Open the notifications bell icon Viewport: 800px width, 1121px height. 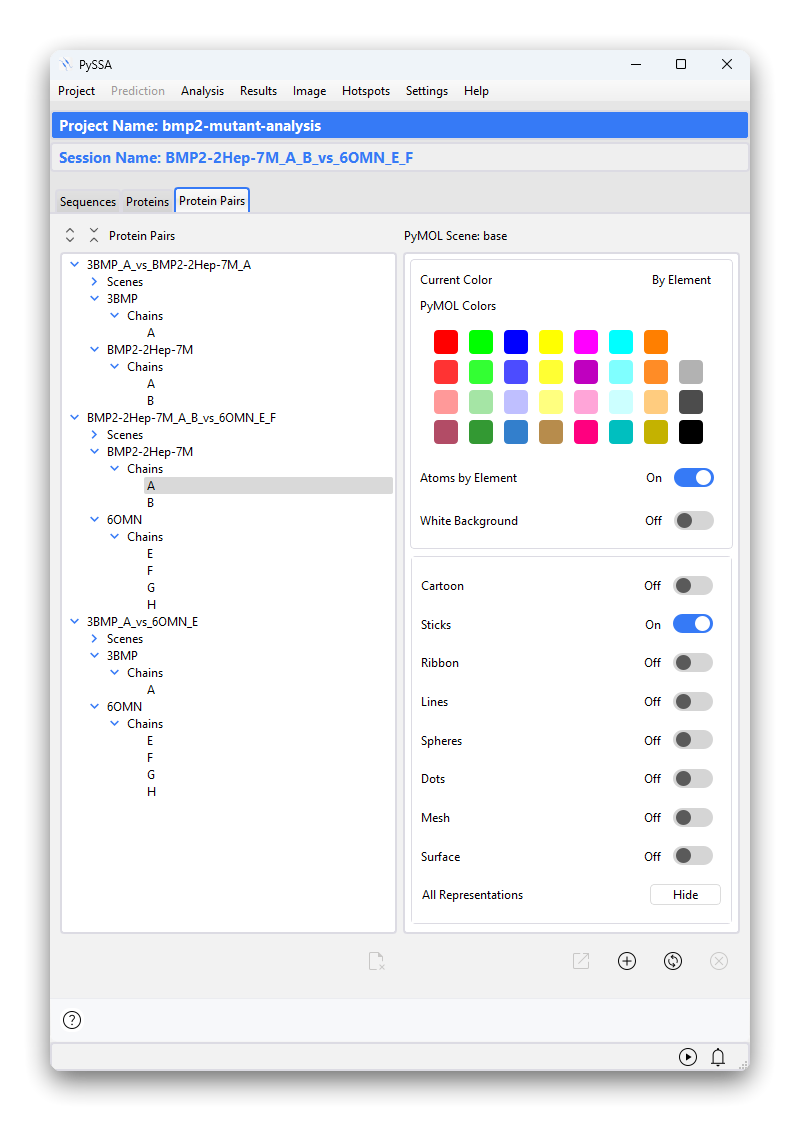718,1057
